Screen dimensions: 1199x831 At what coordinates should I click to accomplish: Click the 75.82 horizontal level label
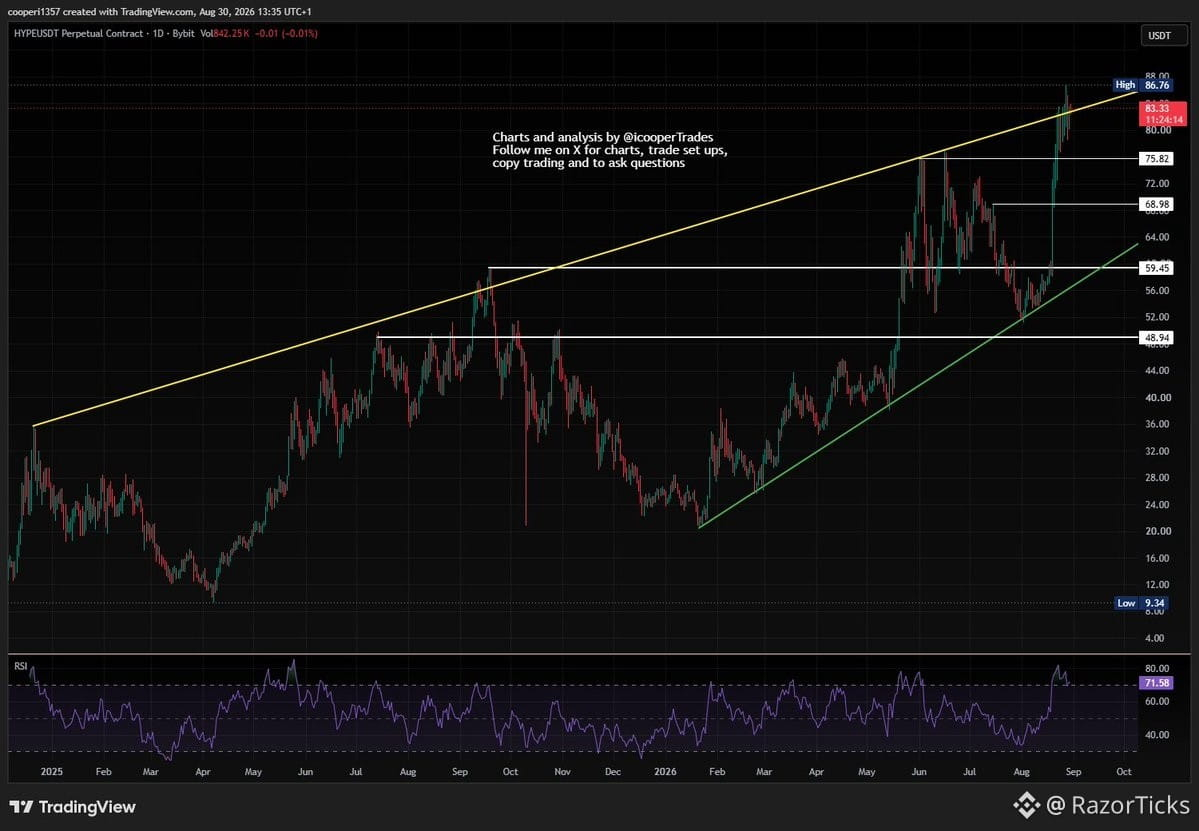pyautogui.click(x=1155, y=159)
